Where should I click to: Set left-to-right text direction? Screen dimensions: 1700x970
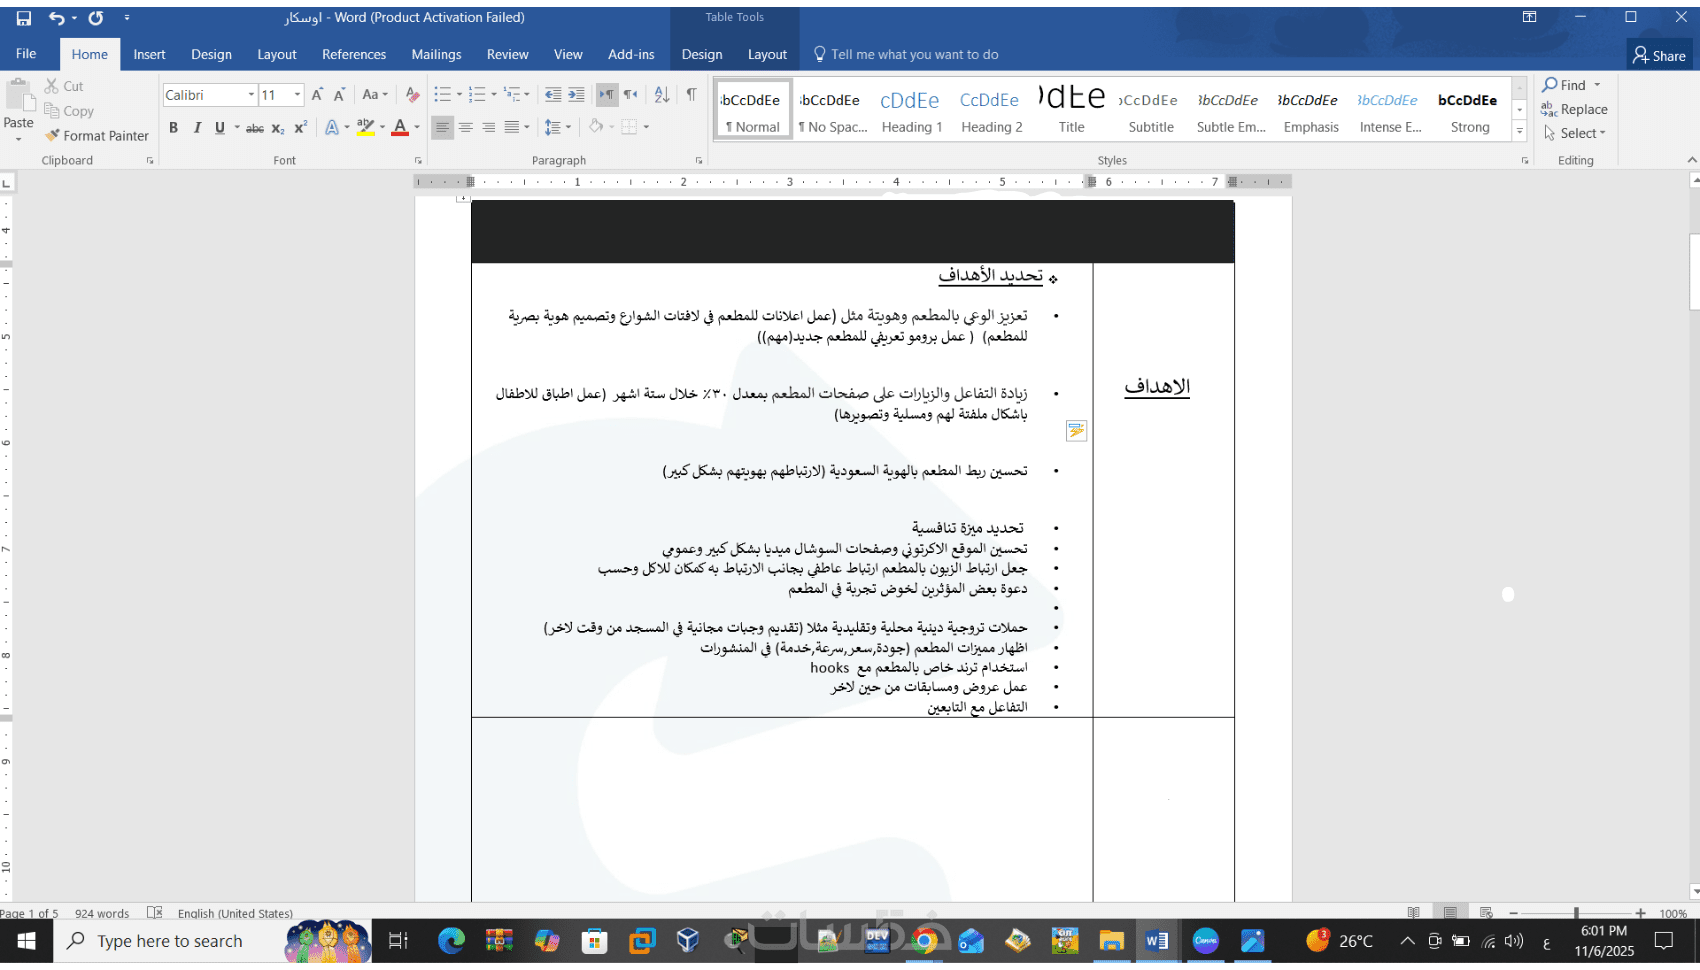607,95
